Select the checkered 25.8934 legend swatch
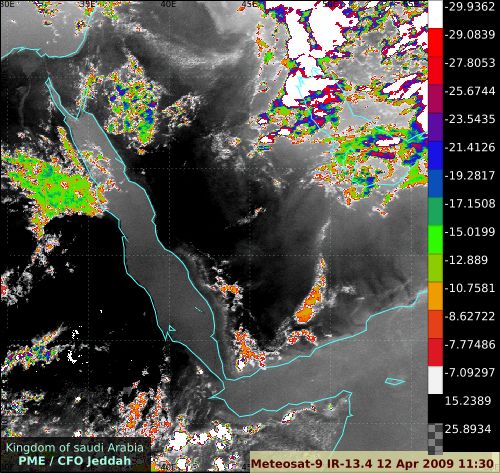Viewport: 500px width, 473px height. [x=435, y=439]
